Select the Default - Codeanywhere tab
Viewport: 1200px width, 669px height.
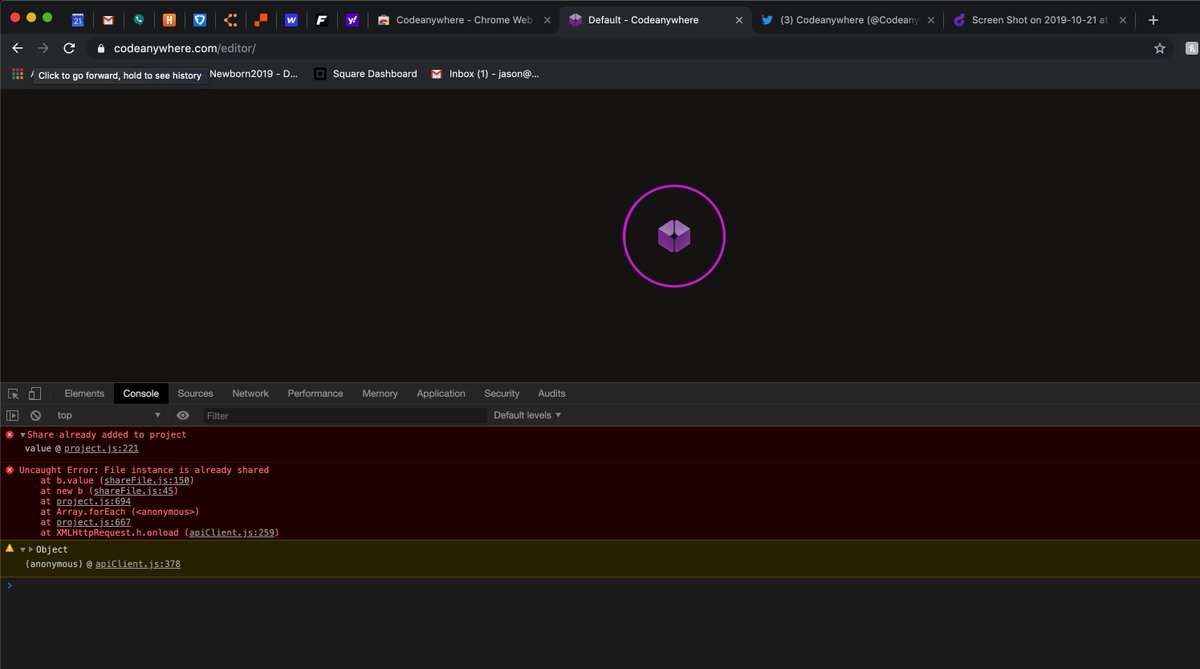(x=654, y=19)
